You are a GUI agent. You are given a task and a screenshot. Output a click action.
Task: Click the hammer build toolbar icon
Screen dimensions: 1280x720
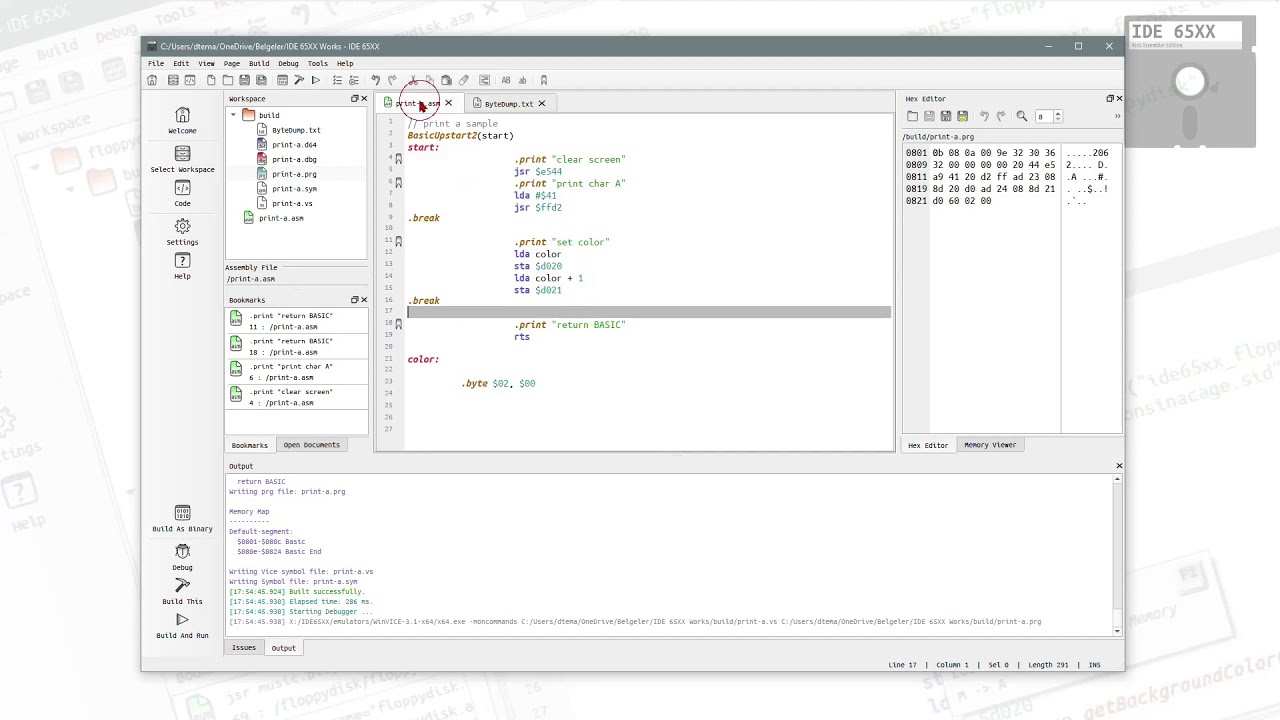[298, 80]
